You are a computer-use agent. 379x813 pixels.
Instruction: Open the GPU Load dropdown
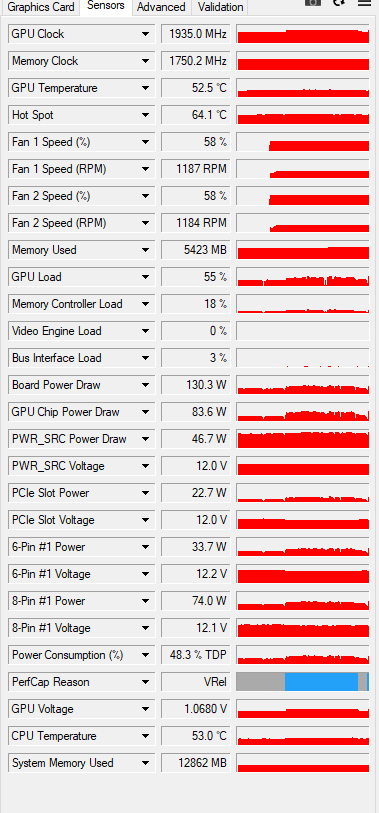click(145, 277)
